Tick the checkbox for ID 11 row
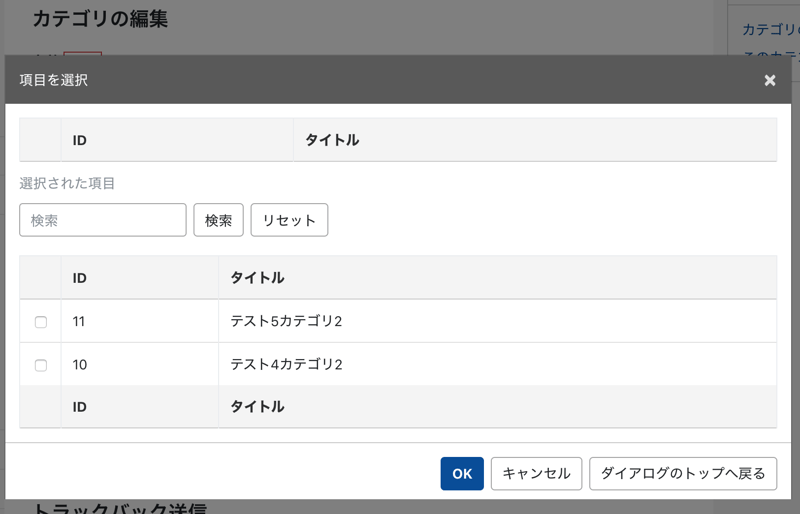 pos(41,322)
